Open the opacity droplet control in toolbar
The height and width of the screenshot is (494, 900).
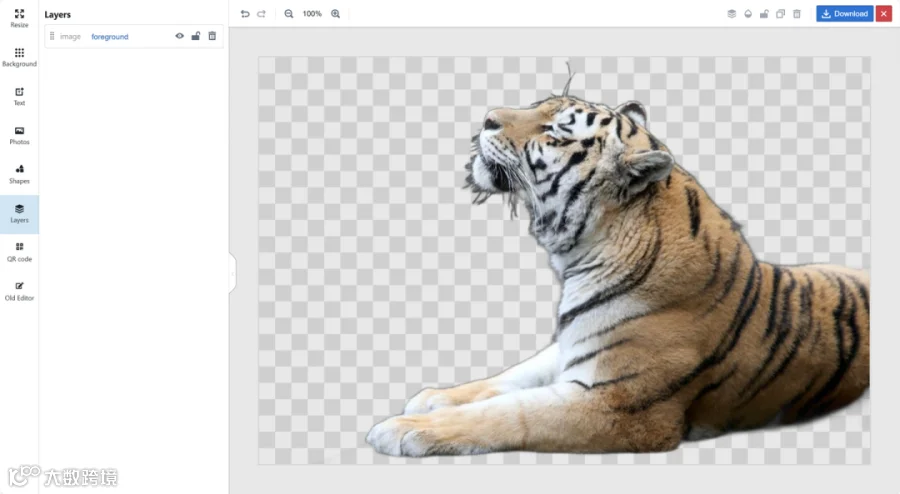coord(748,14)
